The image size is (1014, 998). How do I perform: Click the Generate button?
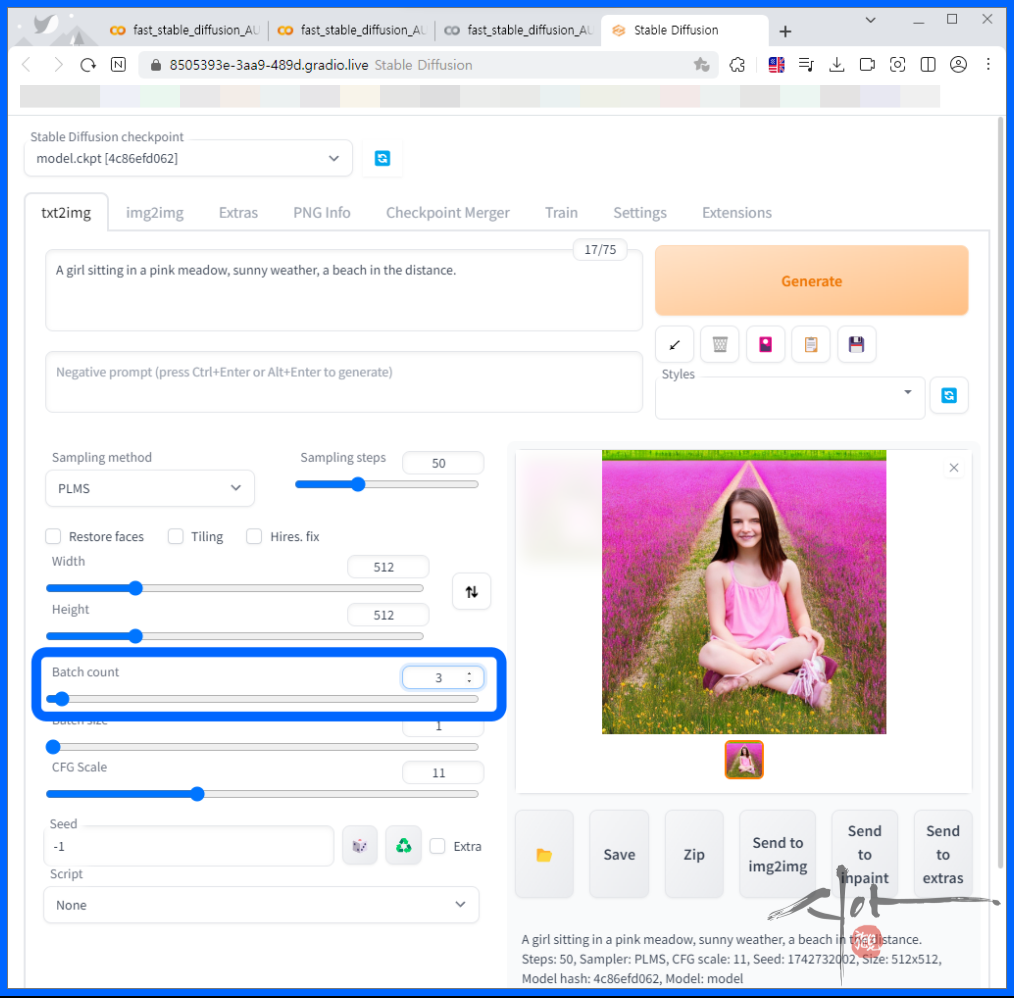812,281
